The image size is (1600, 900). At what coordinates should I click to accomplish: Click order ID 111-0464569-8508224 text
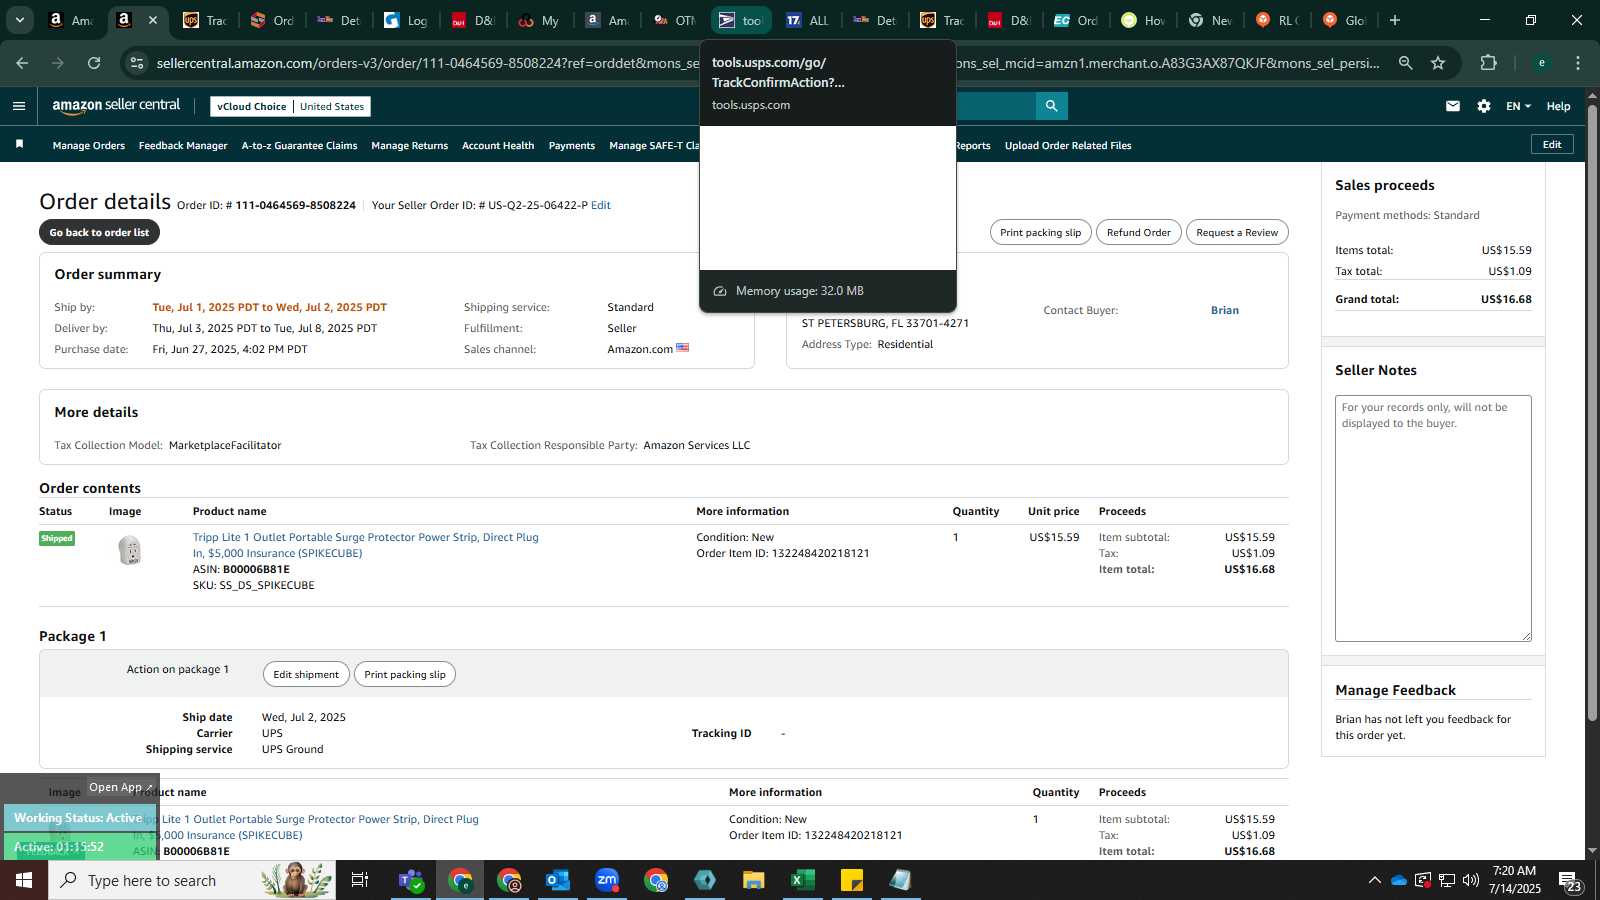pyautogui.click(x=295, y=205)
